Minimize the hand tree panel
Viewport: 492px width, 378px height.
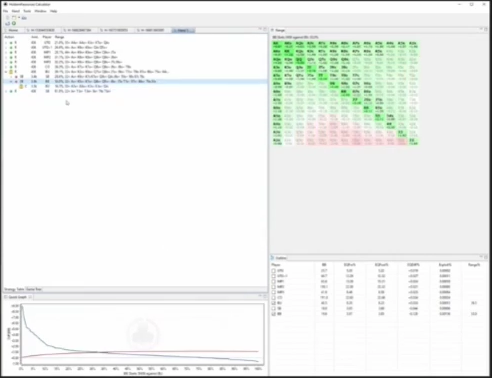(260, 29)
